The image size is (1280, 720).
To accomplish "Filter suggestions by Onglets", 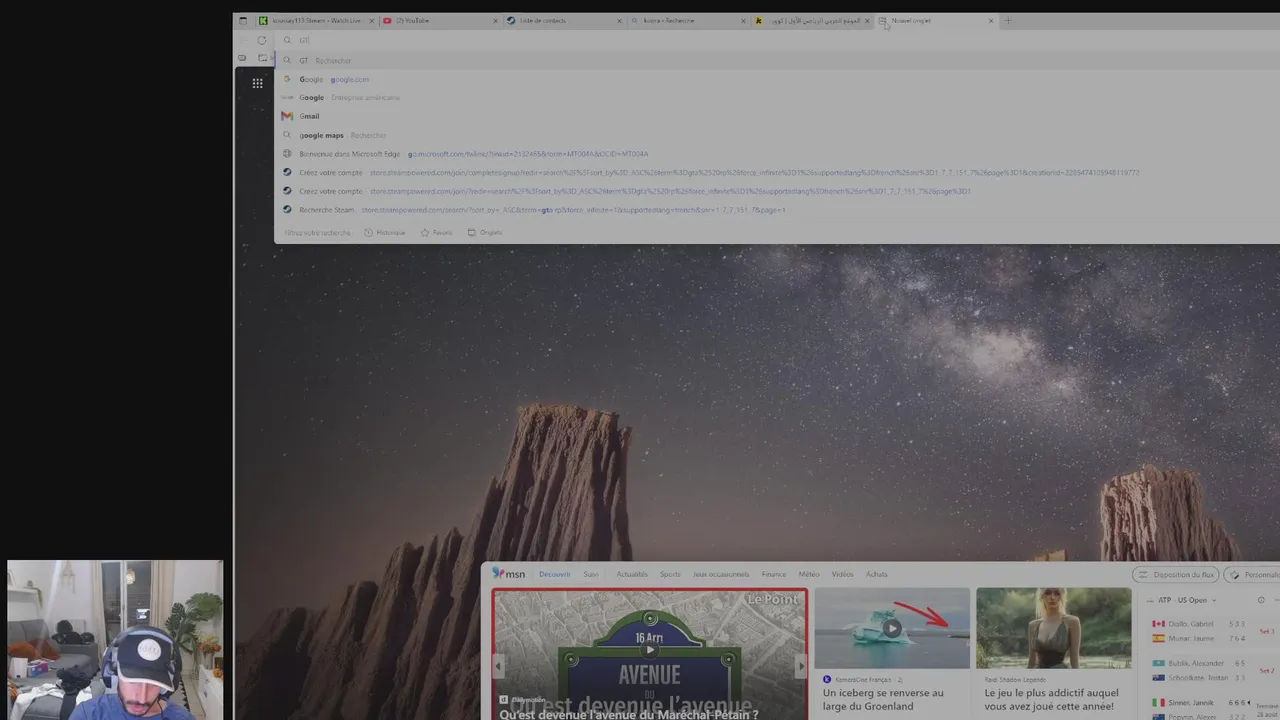I will coord(485,232).
